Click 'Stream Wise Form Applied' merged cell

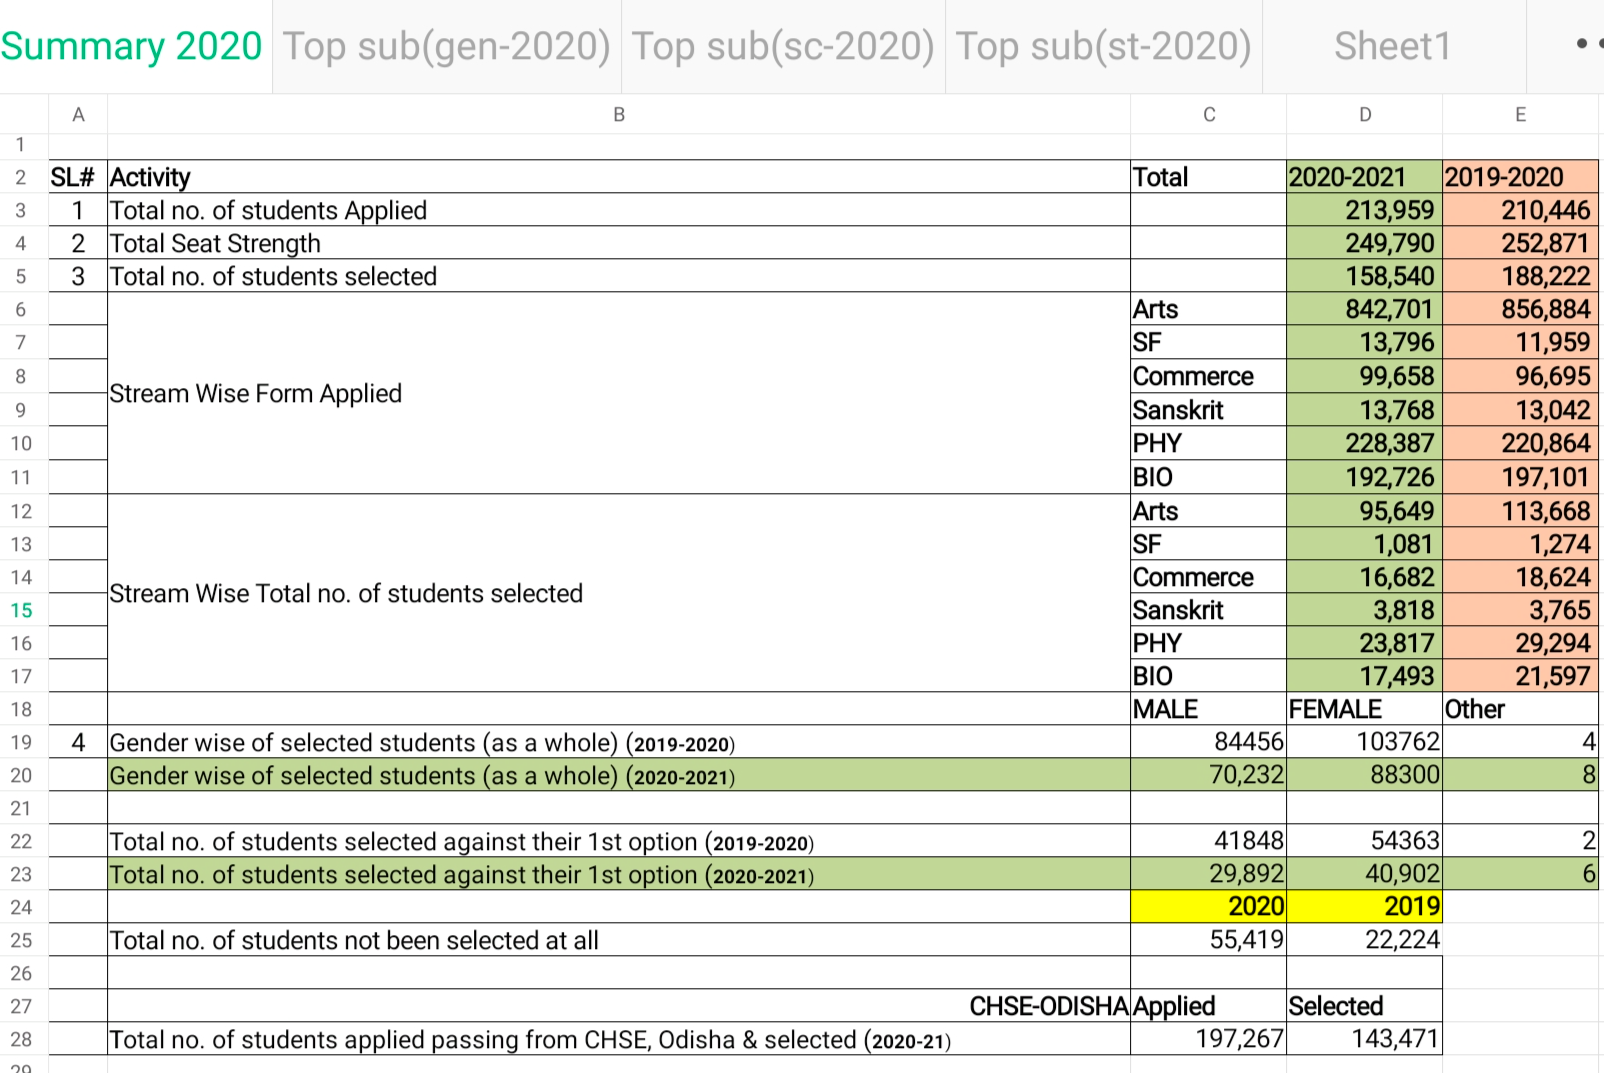(x=619, y=393)
